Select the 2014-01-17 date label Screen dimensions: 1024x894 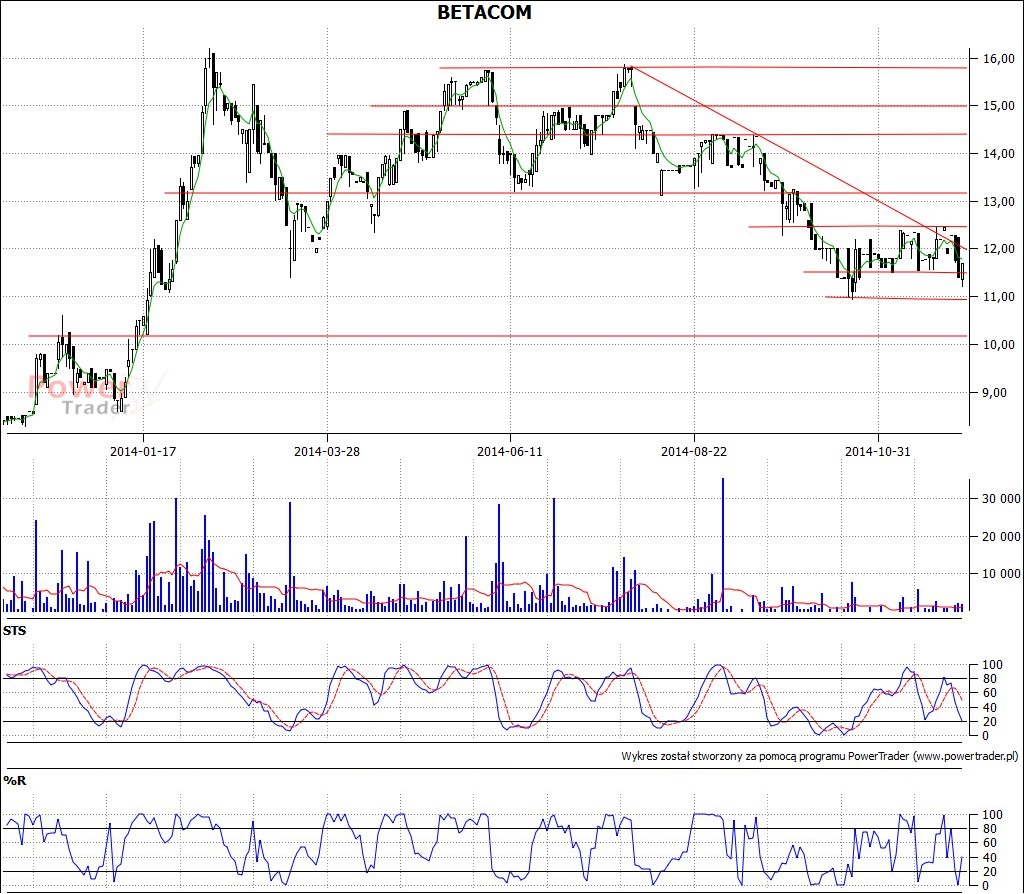pos(143,451)
